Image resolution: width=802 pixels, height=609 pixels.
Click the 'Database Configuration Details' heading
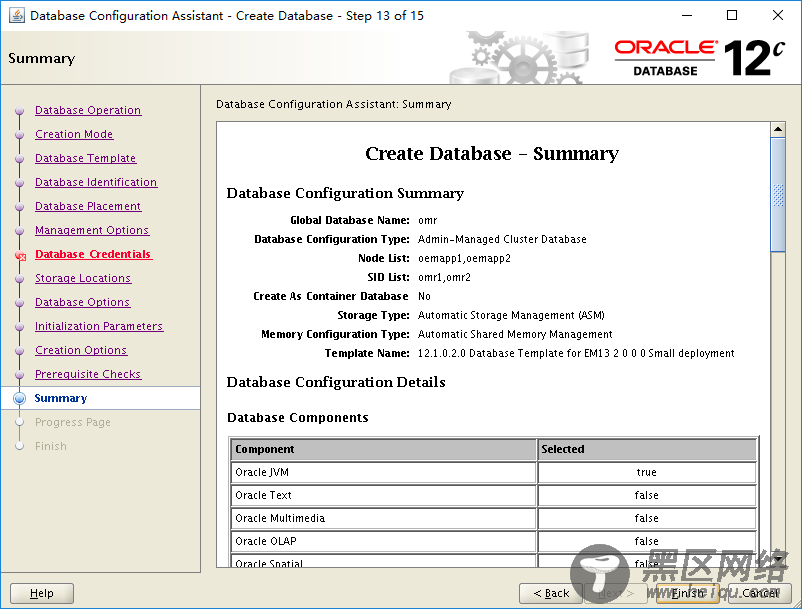(x=336, y=382)
